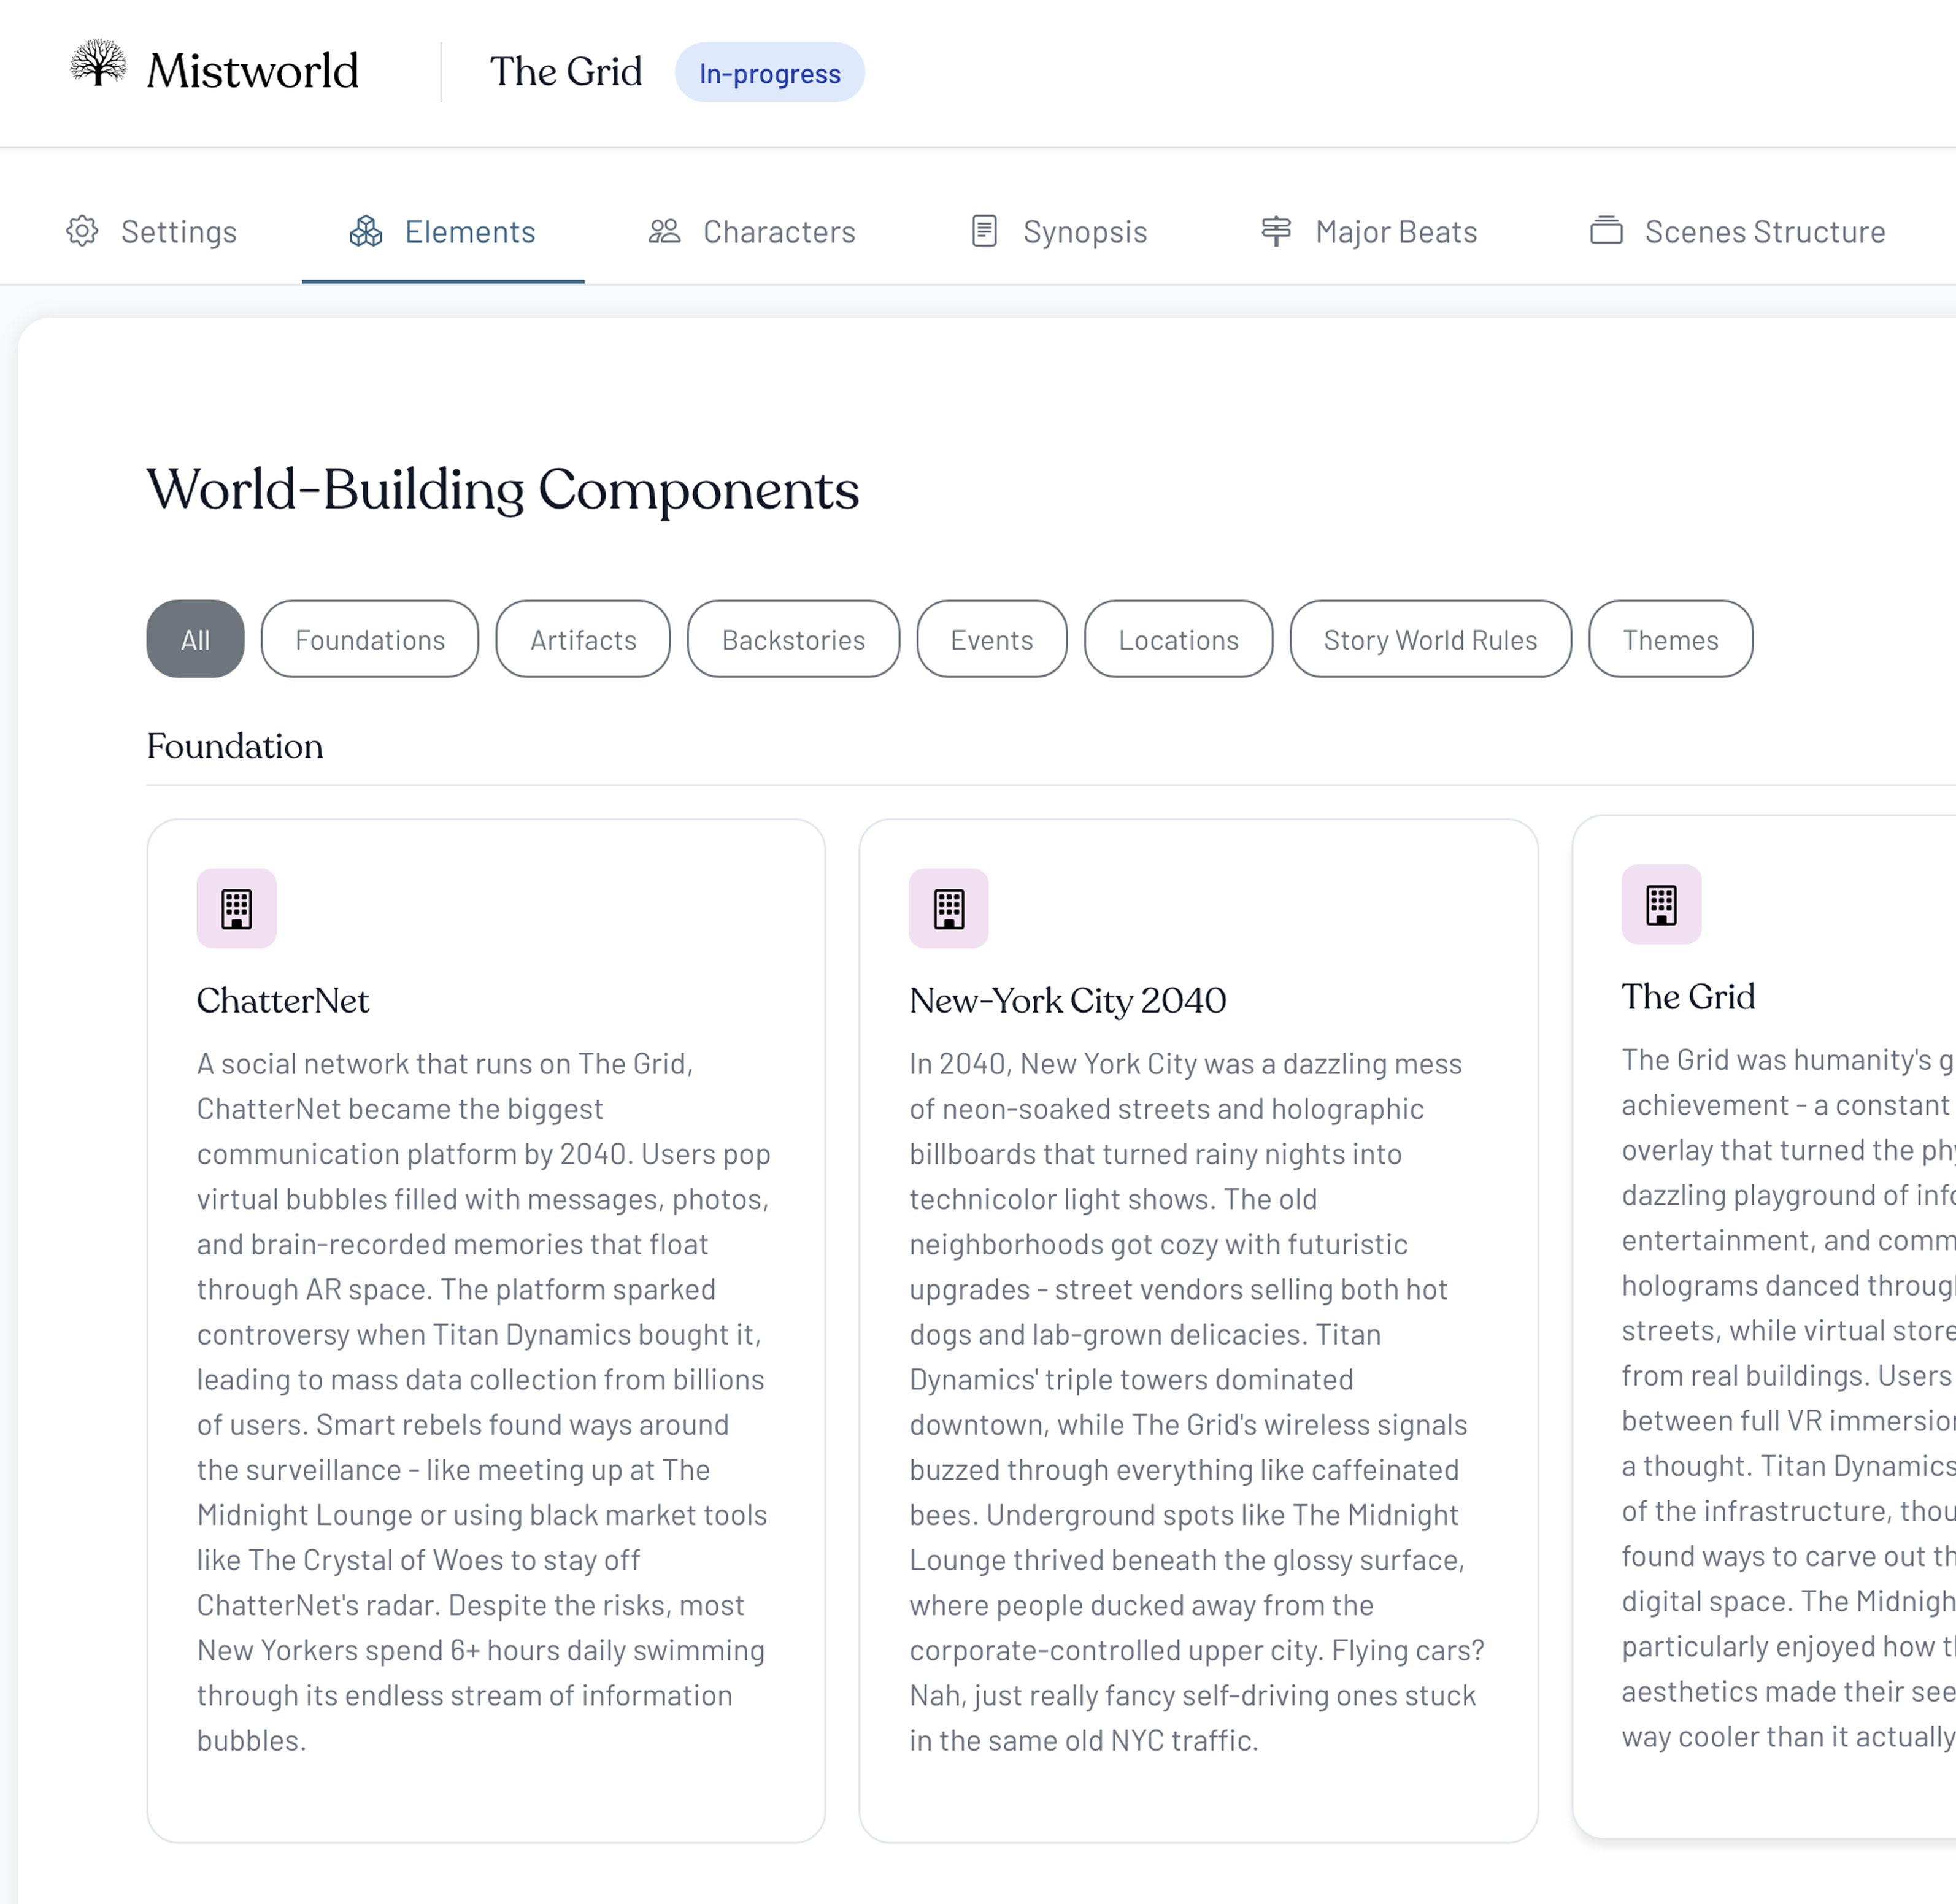Open the ChatterNet card title

283,1000
